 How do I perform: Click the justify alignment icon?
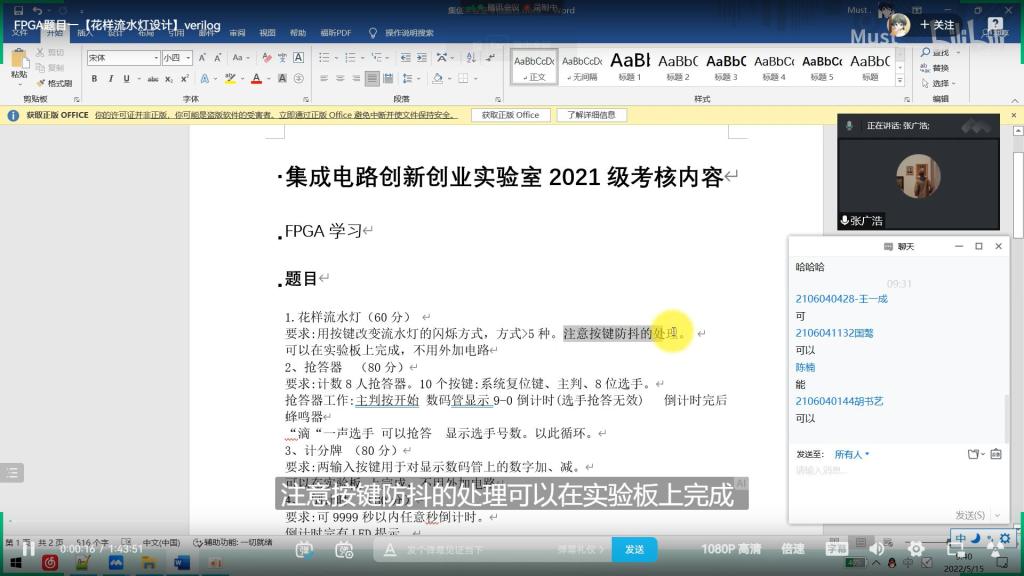click(372, 78)
